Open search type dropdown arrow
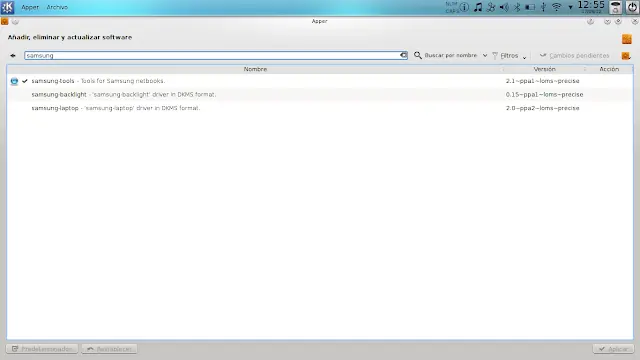The image size is (640, 360). coord(484,56)
